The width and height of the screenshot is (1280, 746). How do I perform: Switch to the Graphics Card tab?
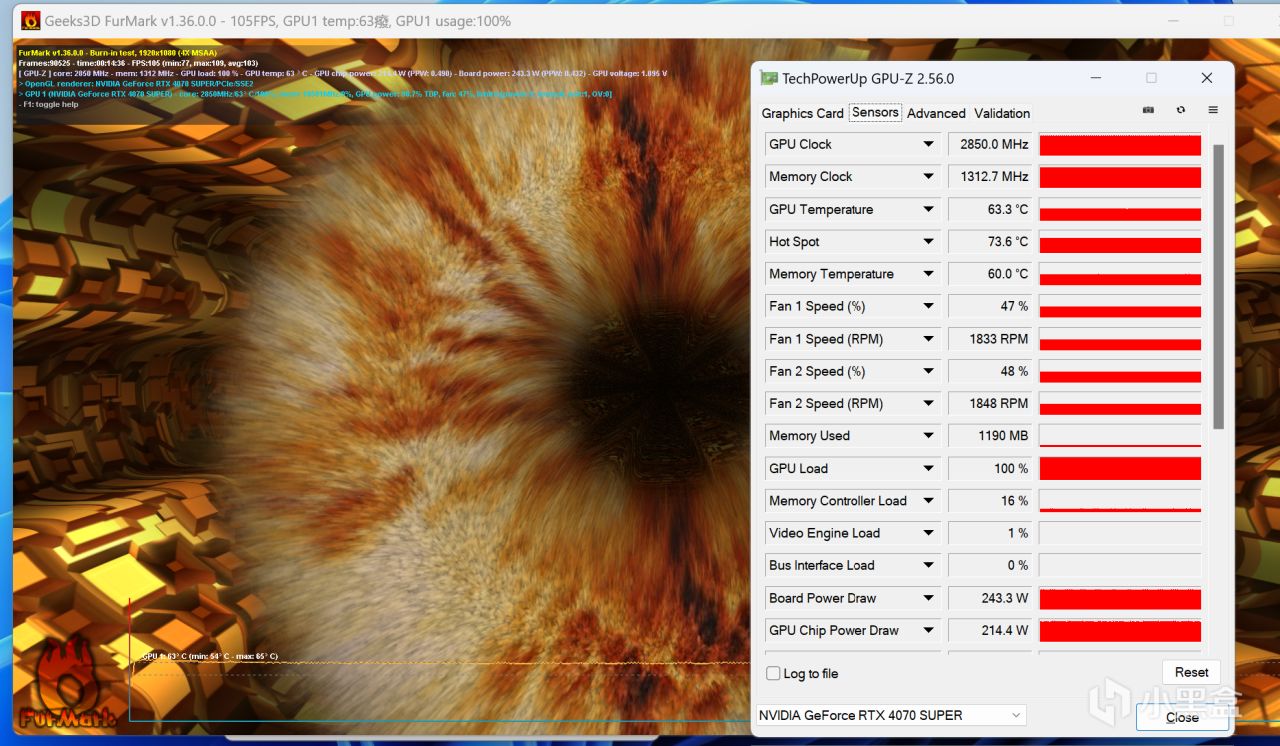(802, 113)
